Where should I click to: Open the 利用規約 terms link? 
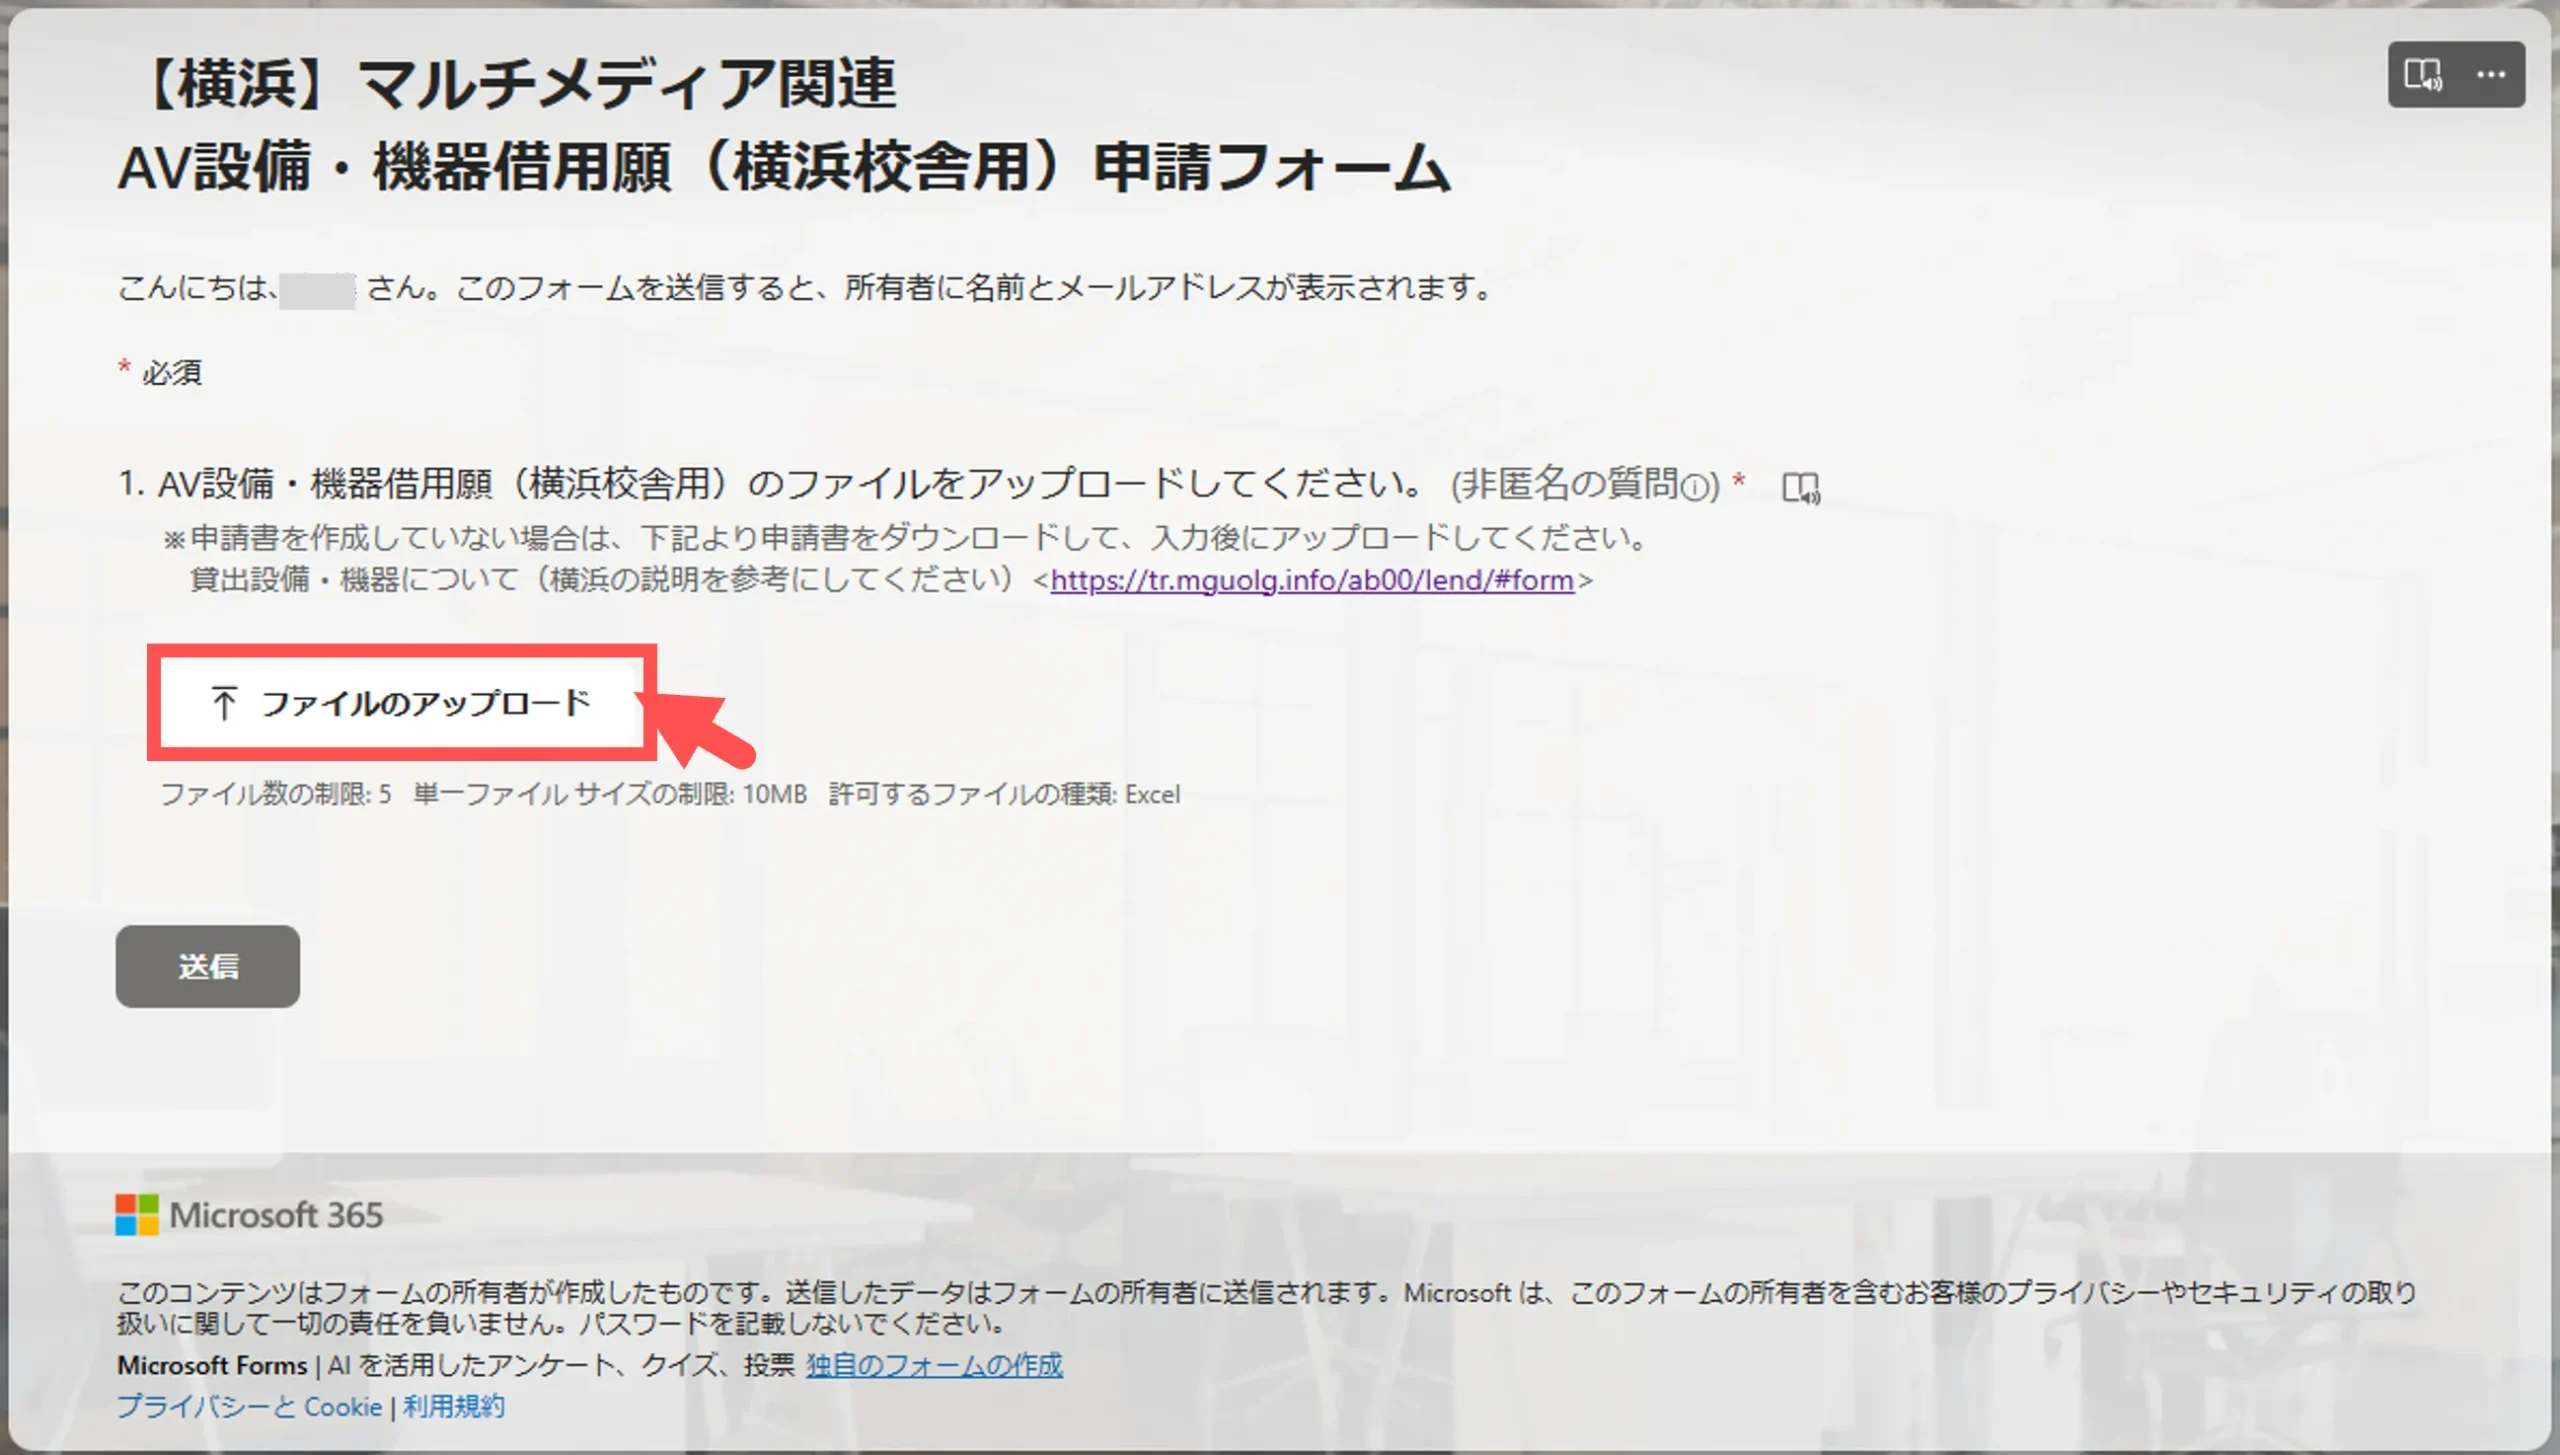[x=454, y=1407]
